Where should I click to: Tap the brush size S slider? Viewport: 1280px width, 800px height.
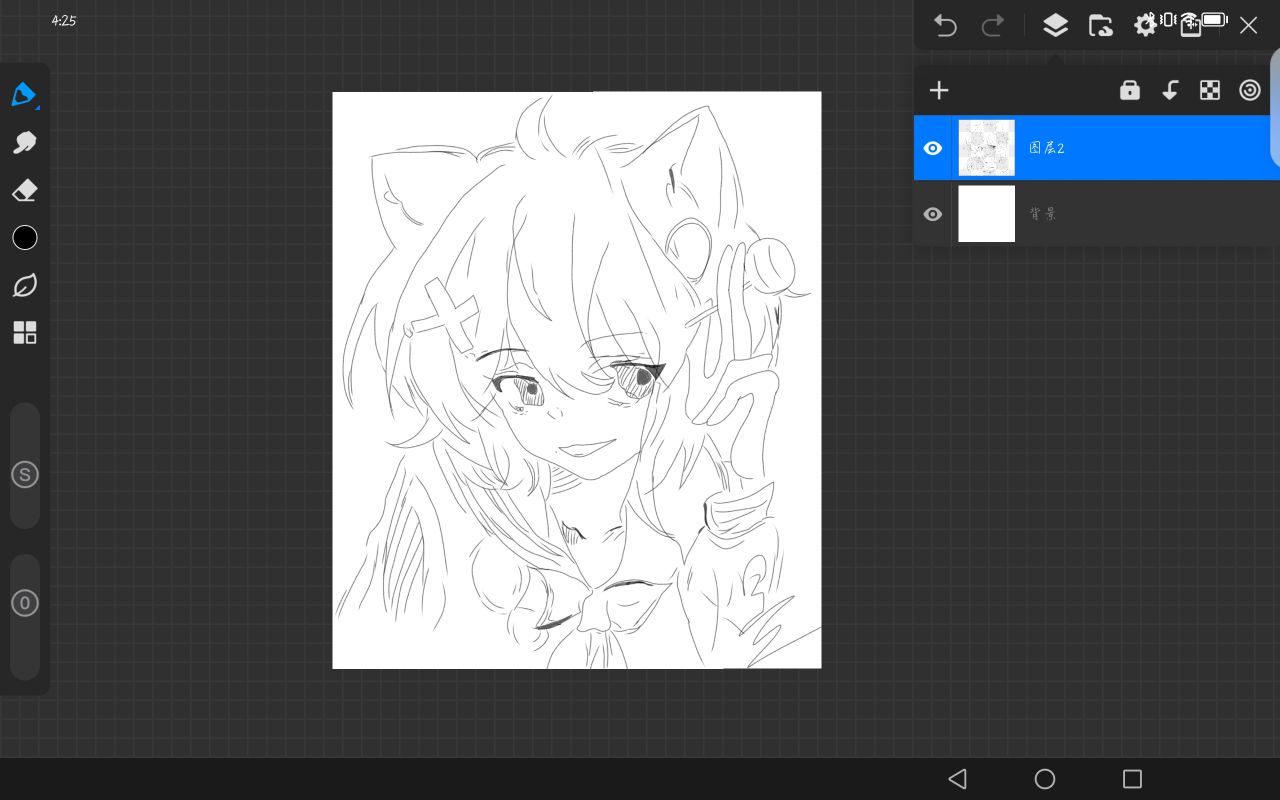[25, 466]
